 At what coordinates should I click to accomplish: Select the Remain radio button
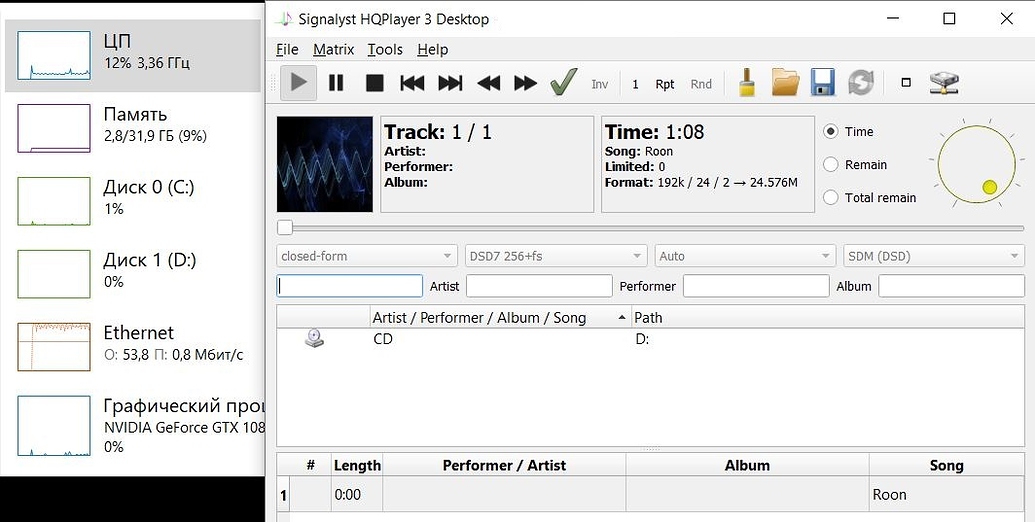point(831,165)
